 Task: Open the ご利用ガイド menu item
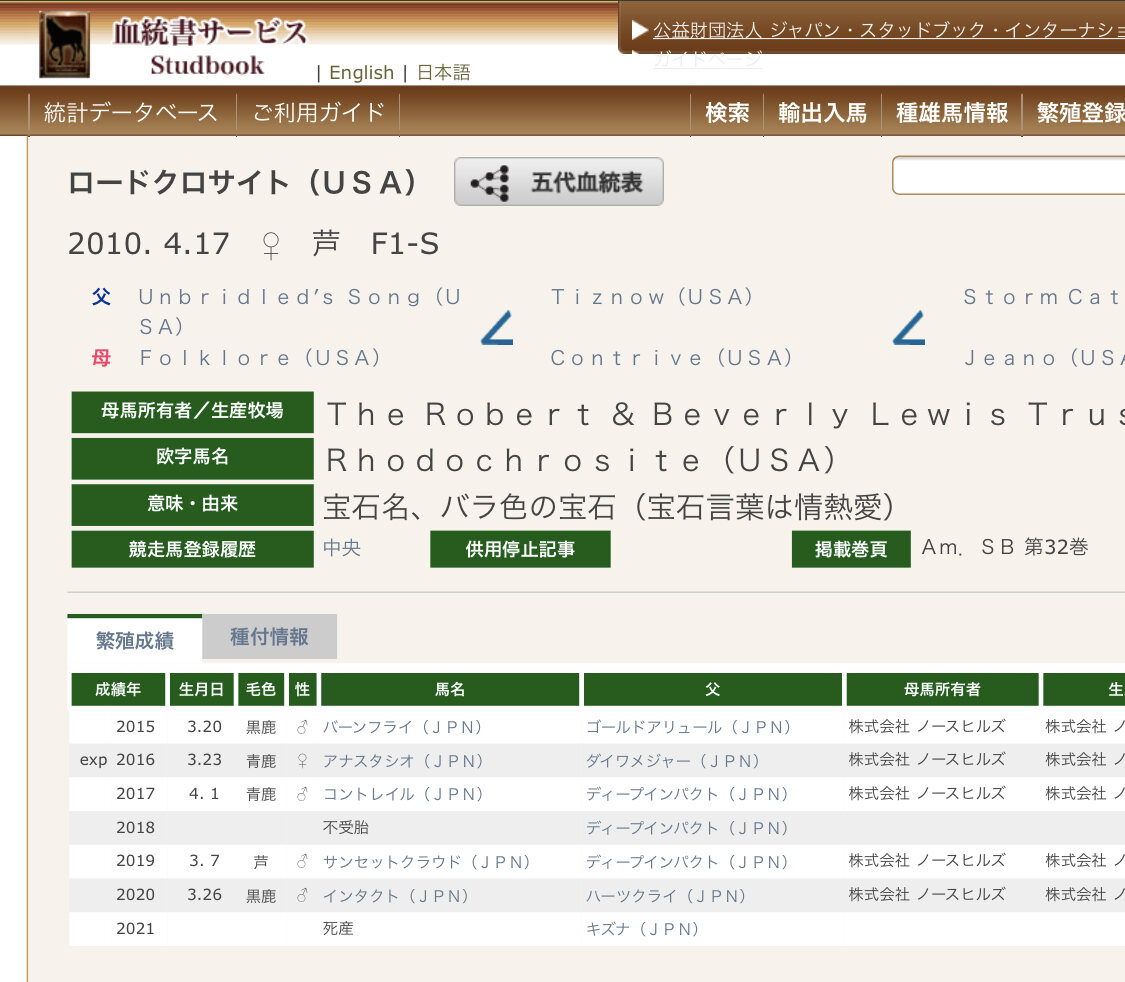point(318,113)
